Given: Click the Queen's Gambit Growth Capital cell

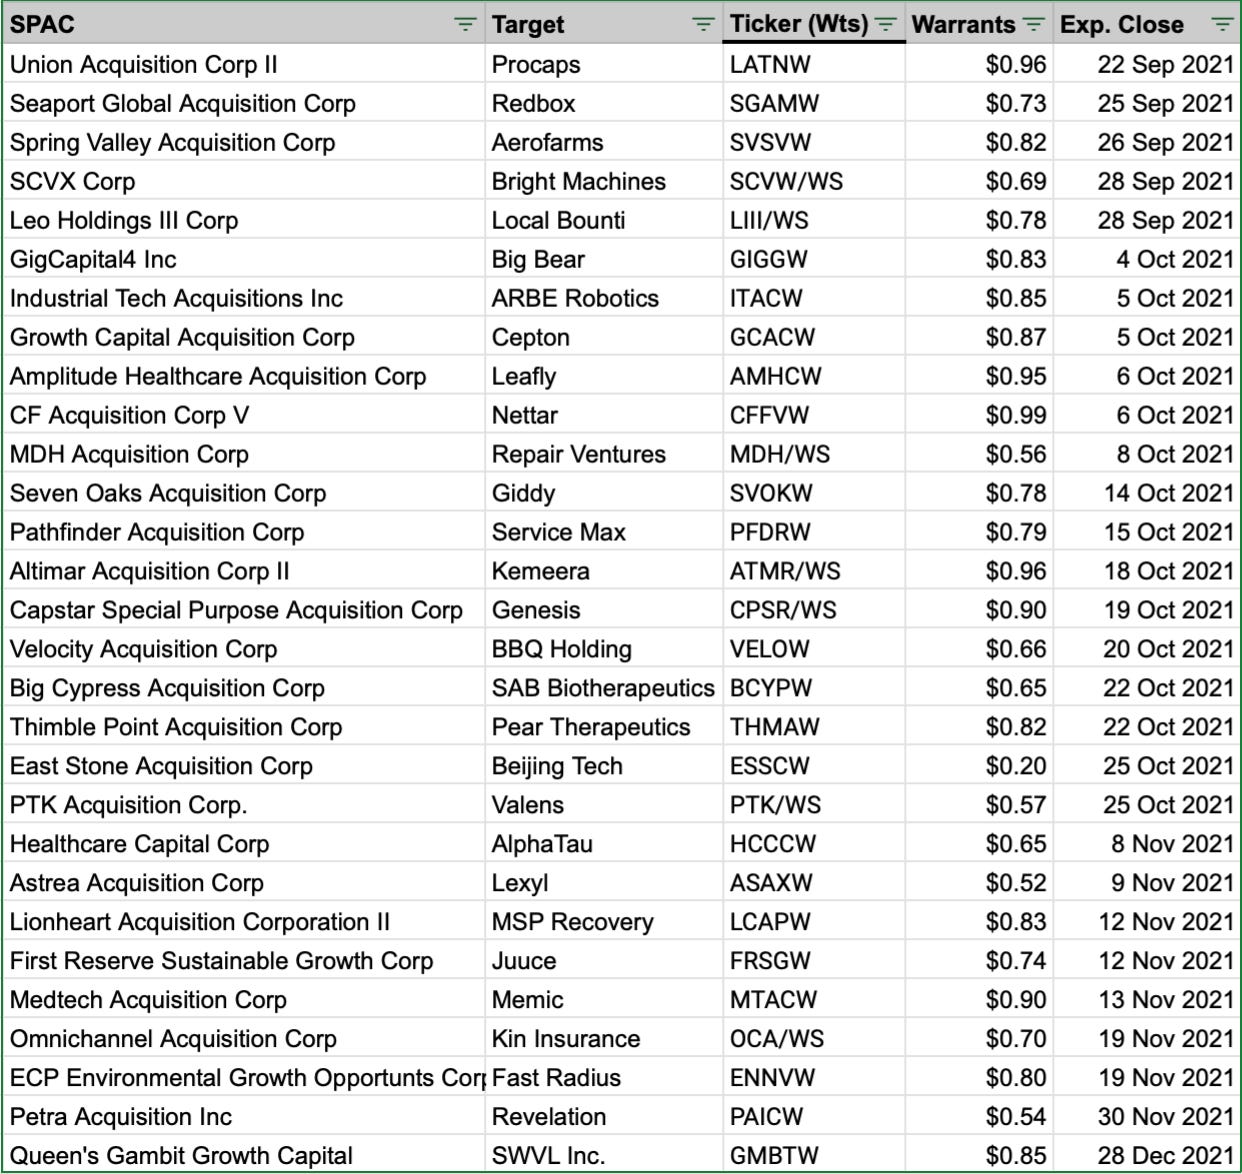Looking at the screenshot, I should tap(244, 1157).
